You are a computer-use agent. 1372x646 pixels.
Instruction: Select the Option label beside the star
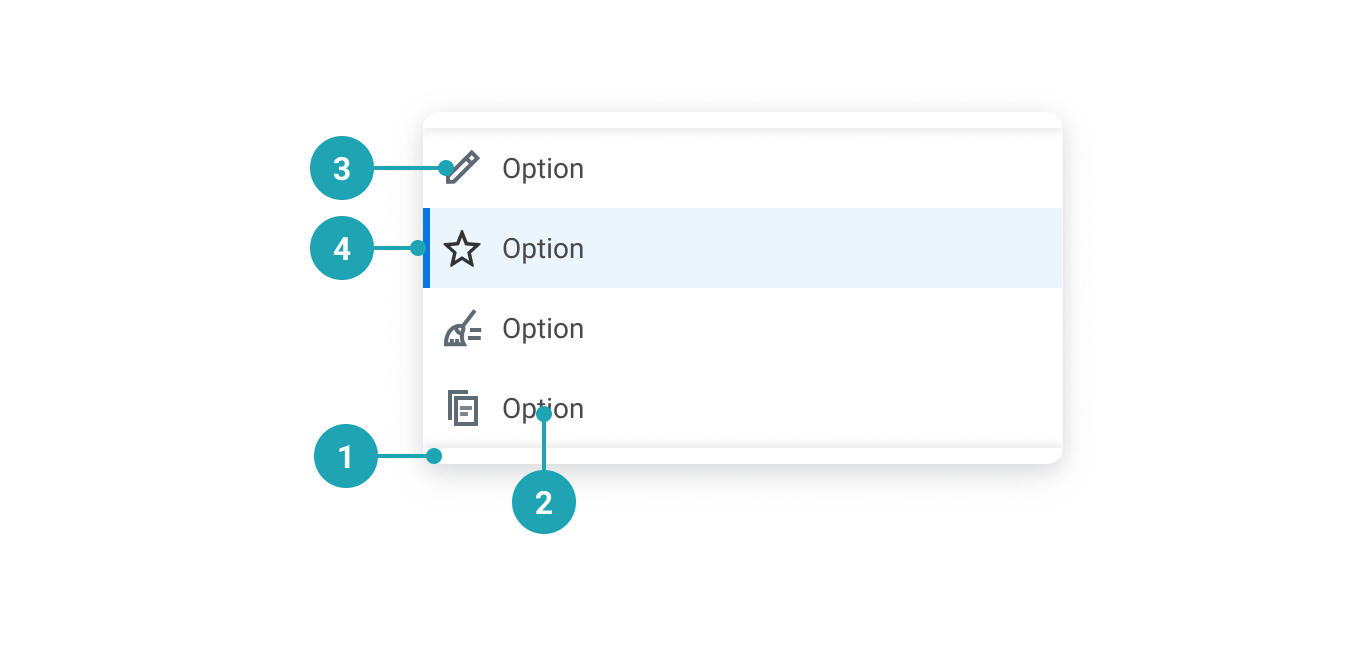543,249
